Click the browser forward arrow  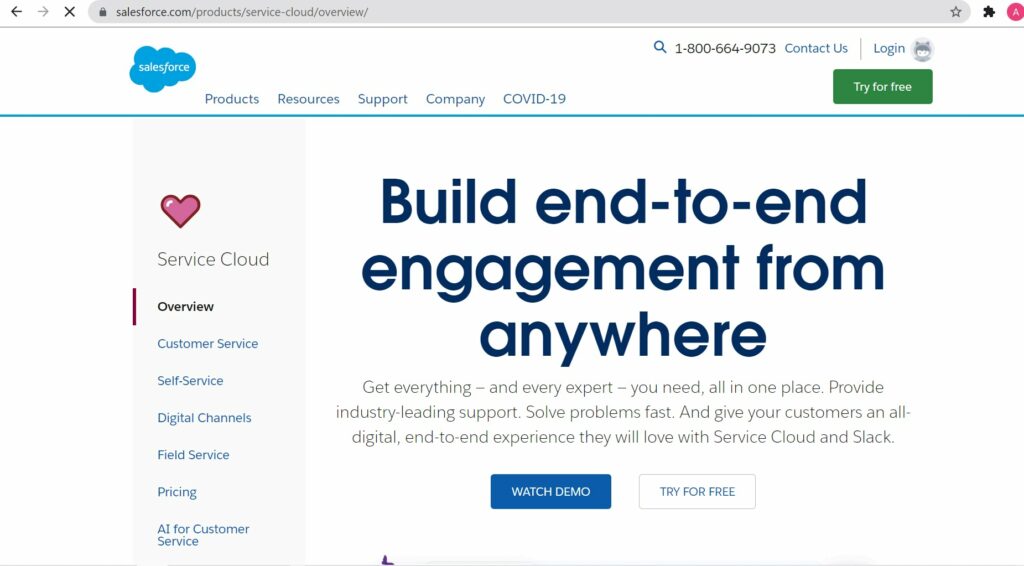(x=43, y=12)
